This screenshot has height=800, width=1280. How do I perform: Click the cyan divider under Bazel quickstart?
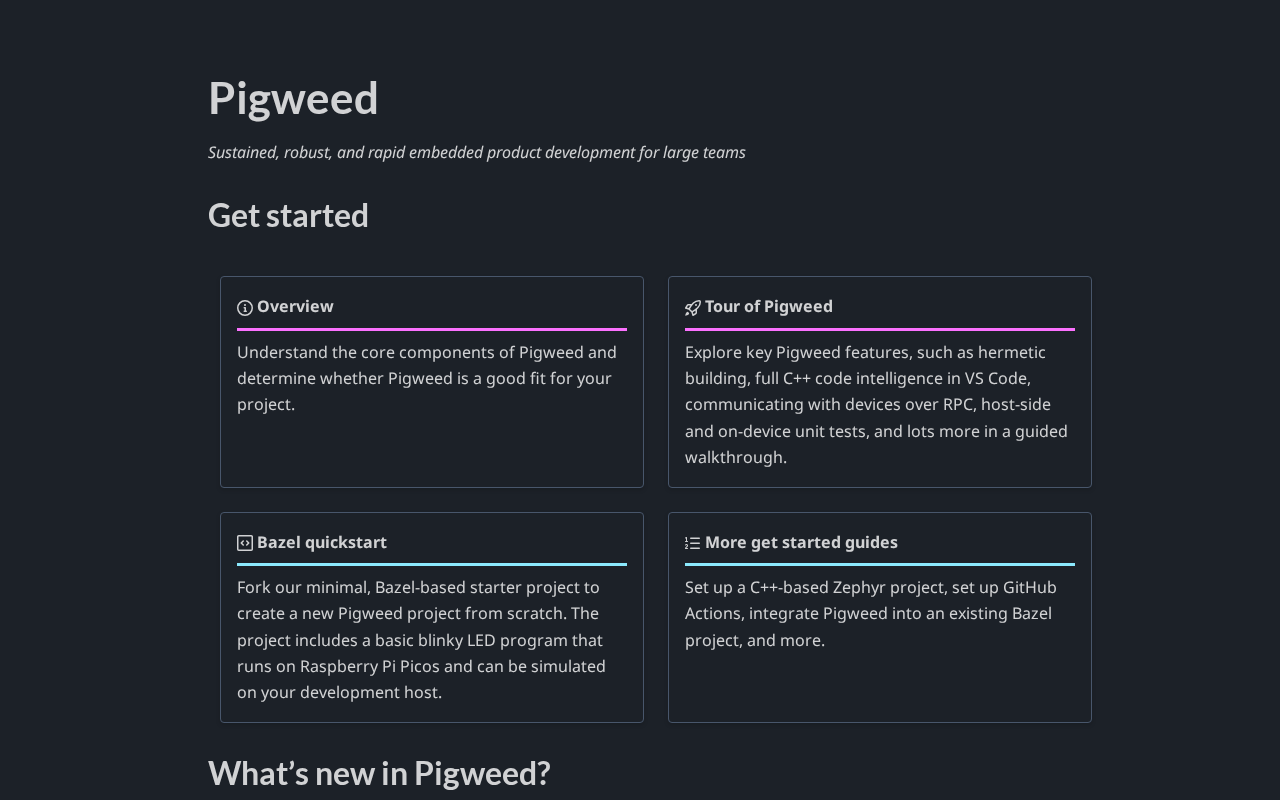coord(432,564)
